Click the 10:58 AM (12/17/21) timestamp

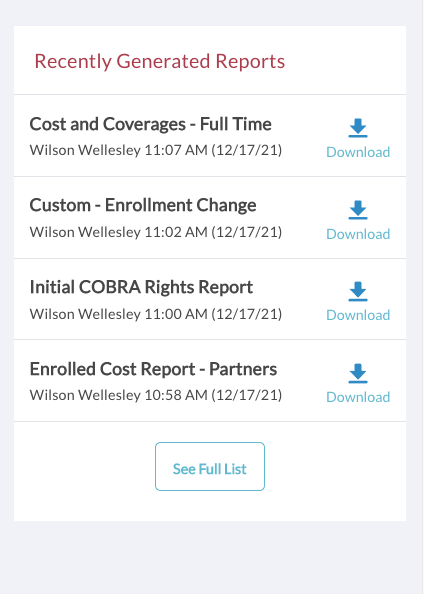213,395
